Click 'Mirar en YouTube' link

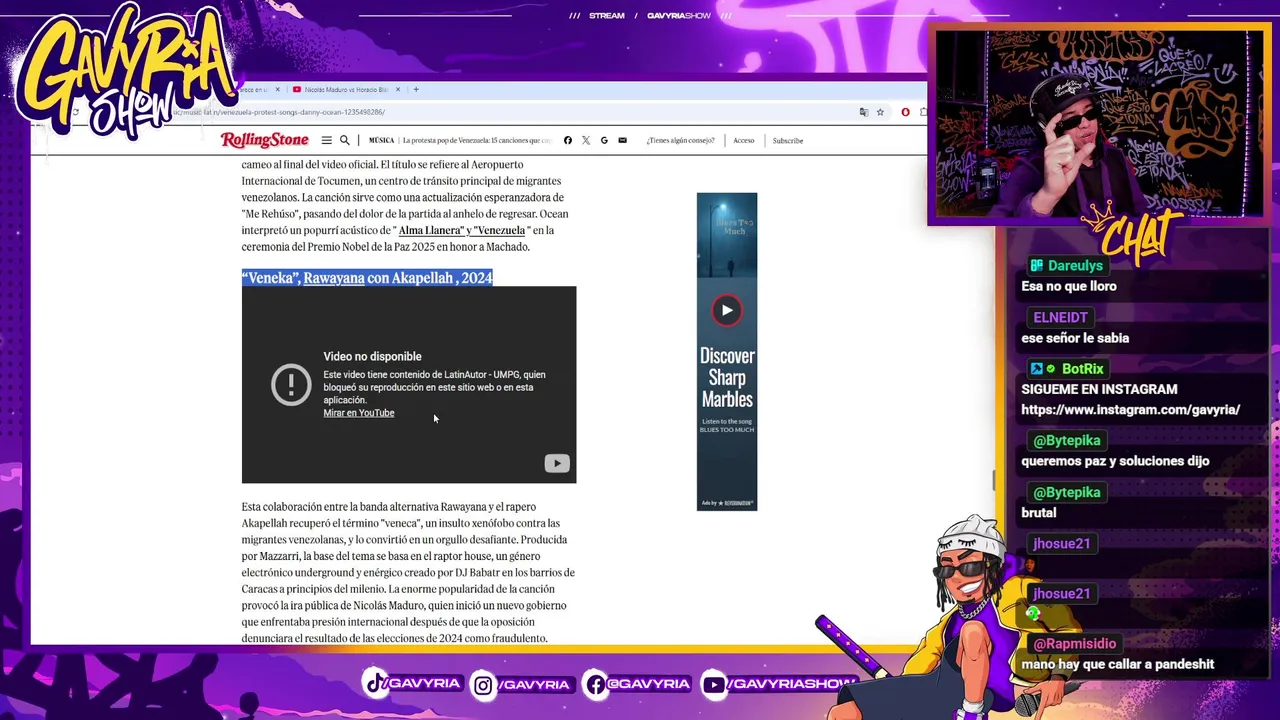359,413
